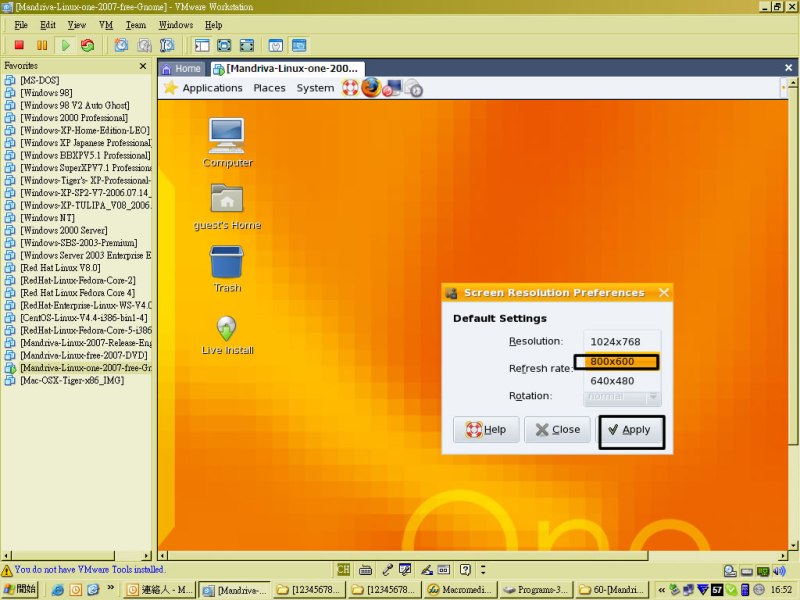800x600 pixels.
Task: Open the System menu in GNOME panel
Action: (315, 88)
